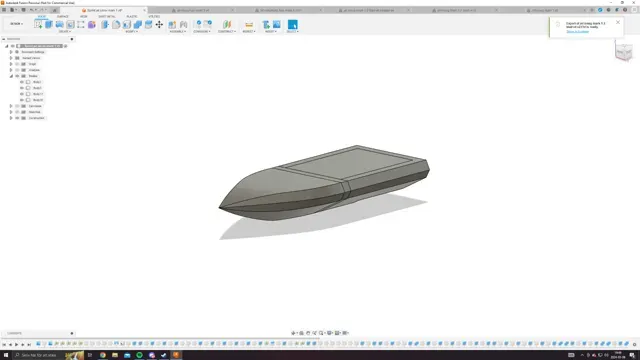Screen dimensions: 640x360
Task: Switch to the Utilities tab
Action: click(154, 16)
